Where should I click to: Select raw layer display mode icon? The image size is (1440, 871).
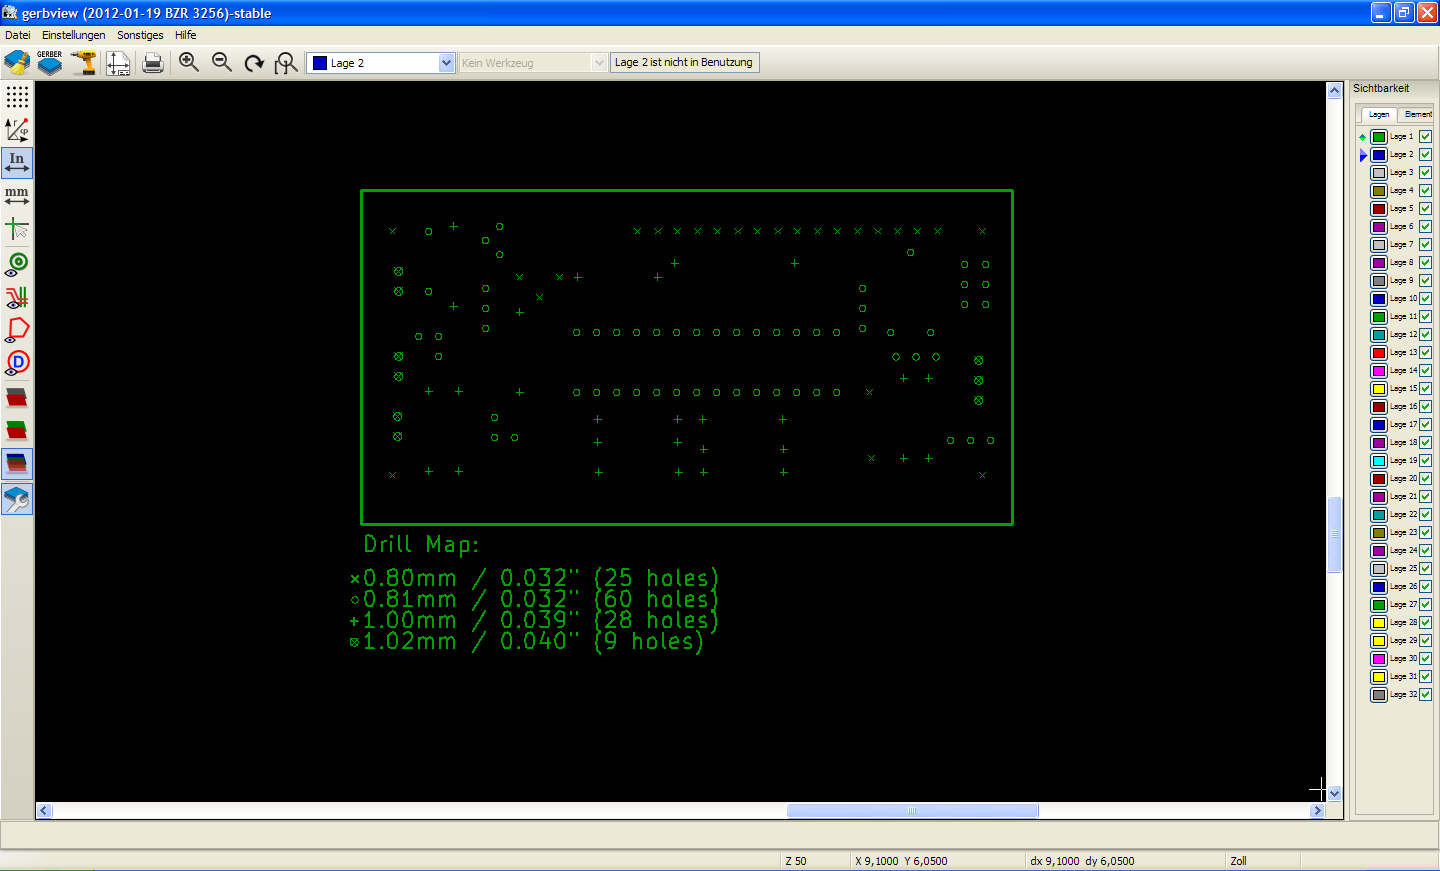pos(17,397)
